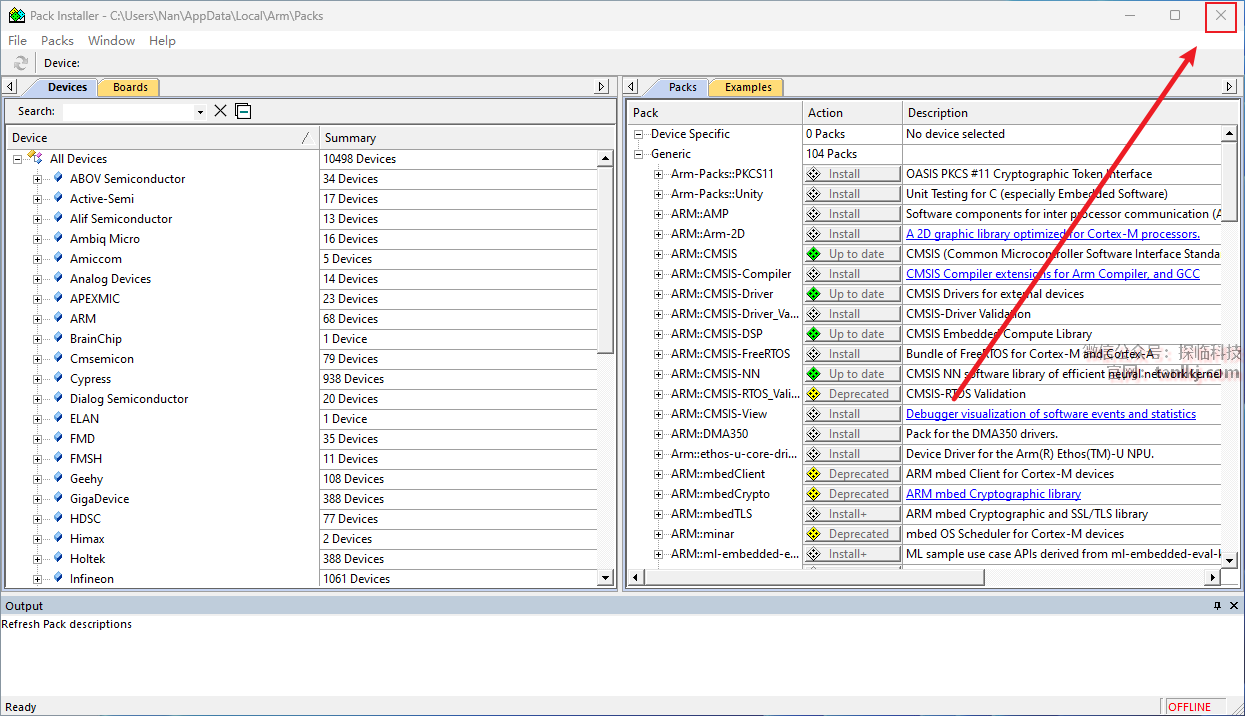The width and height of the screenshot is (1245, 716).
Task: Close the Output panel
Action: 1235,606
